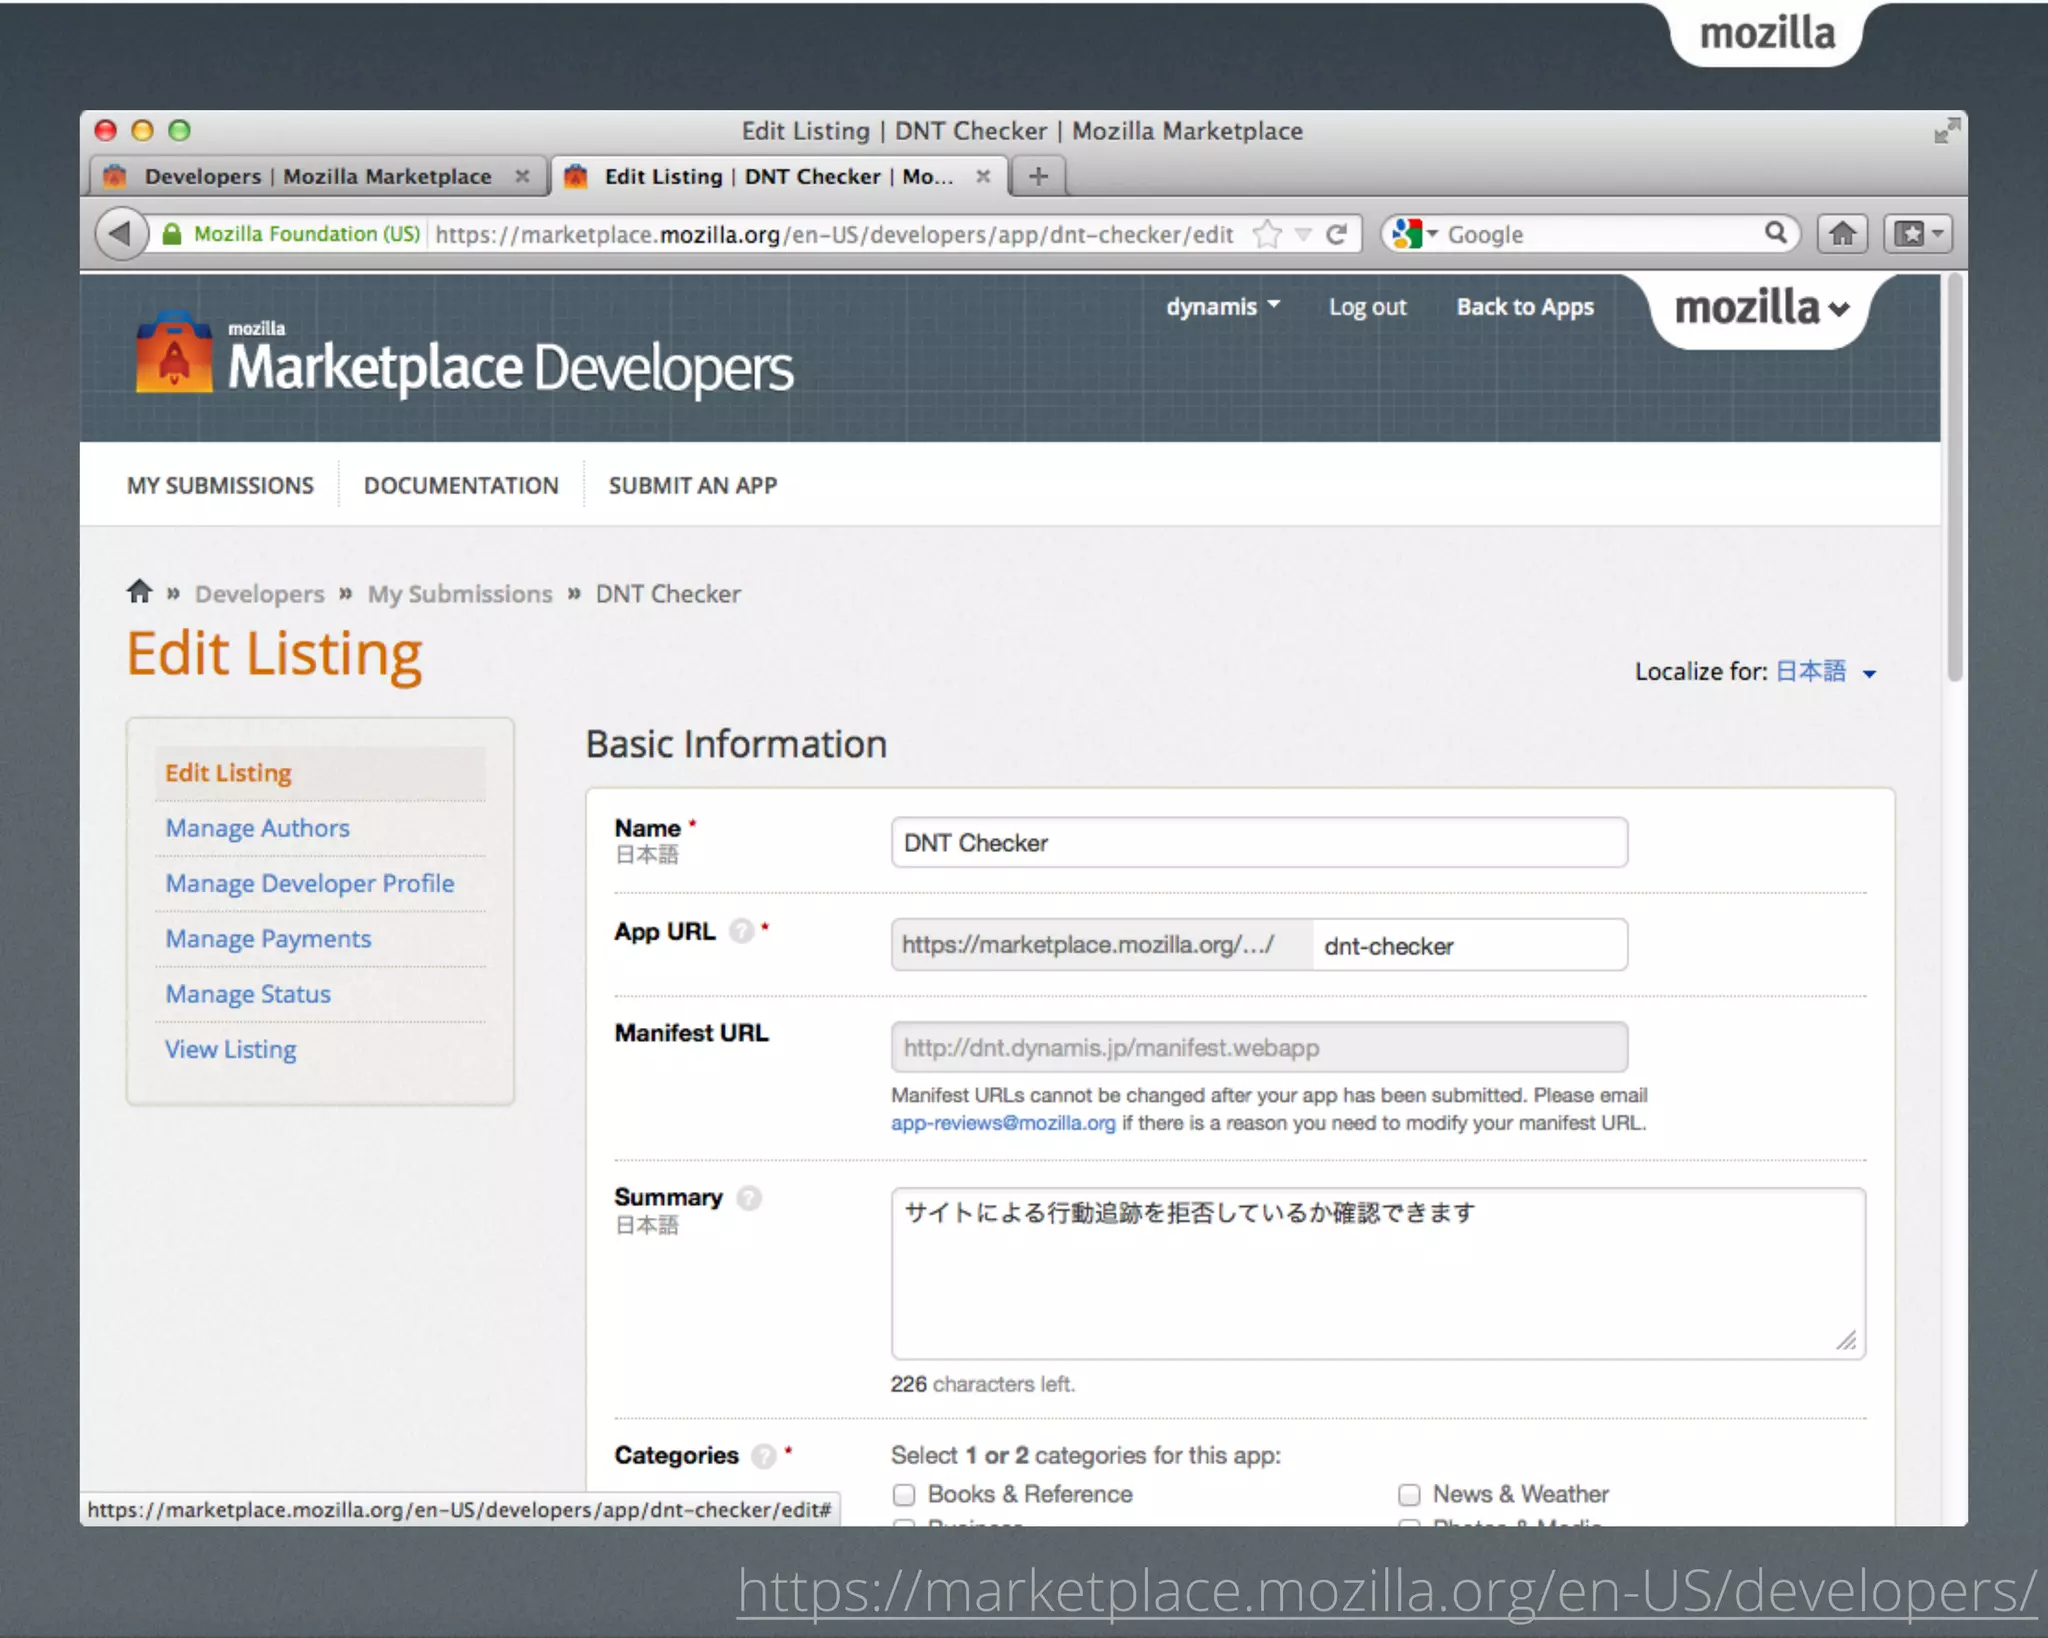Open SUBMIT AN APP menu item
The image size is (2048, 1638).
tap(693, 485)
